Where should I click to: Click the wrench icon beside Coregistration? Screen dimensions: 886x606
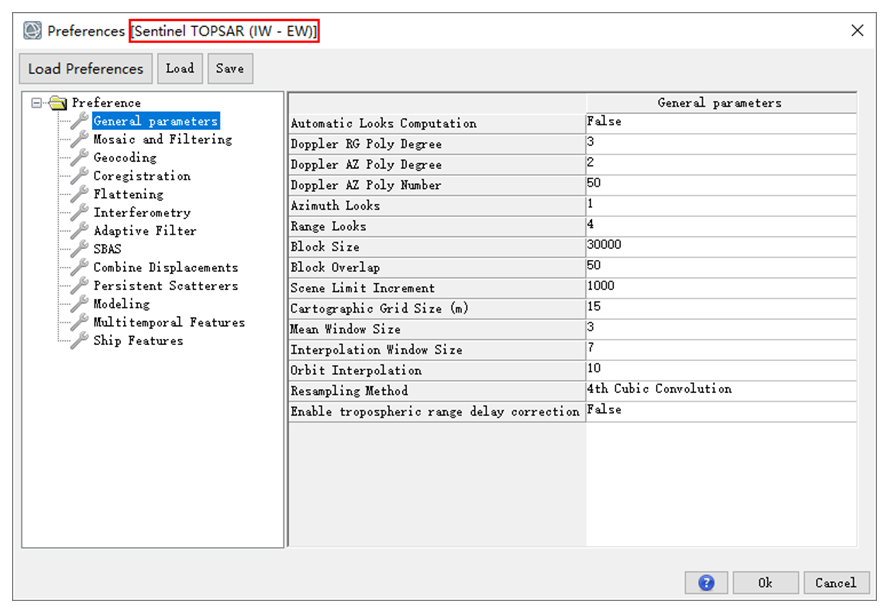(80, 175)
